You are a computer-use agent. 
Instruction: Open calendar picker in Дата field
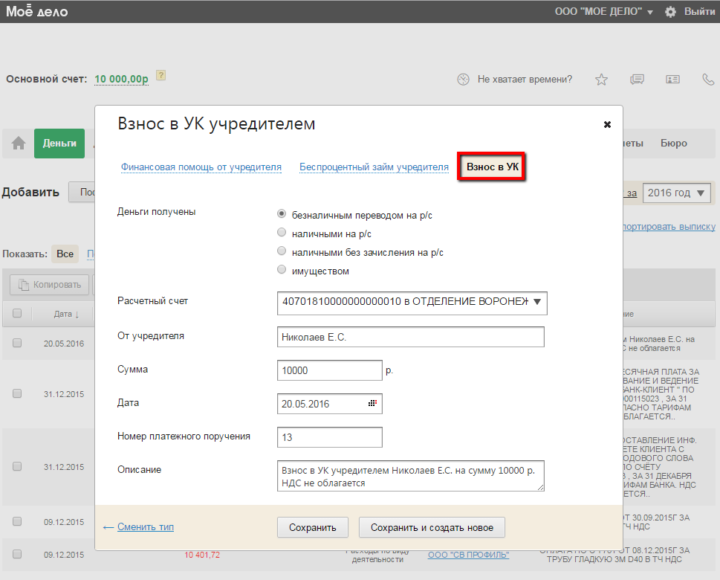pyautogui.click(x=372, y=403)
